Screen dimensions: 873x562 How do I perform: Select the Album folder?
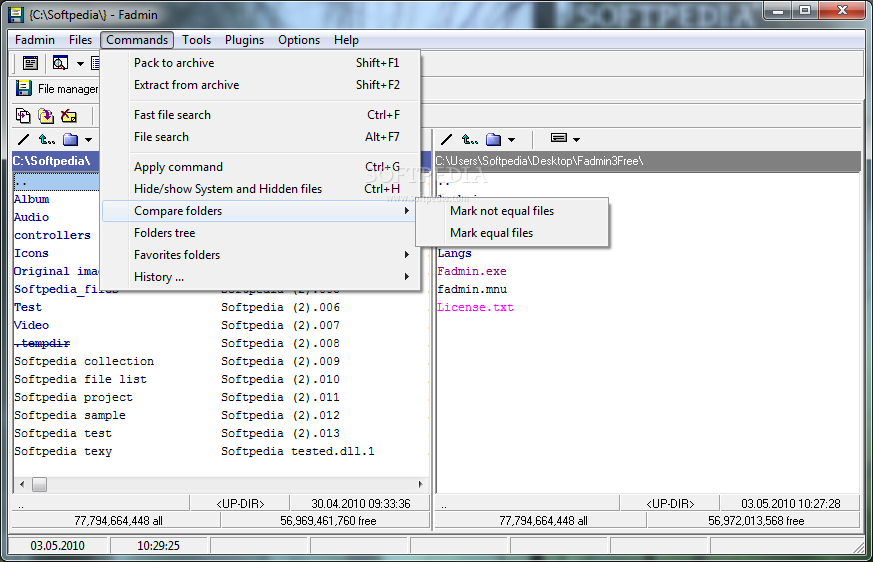[x=32, y=199]
